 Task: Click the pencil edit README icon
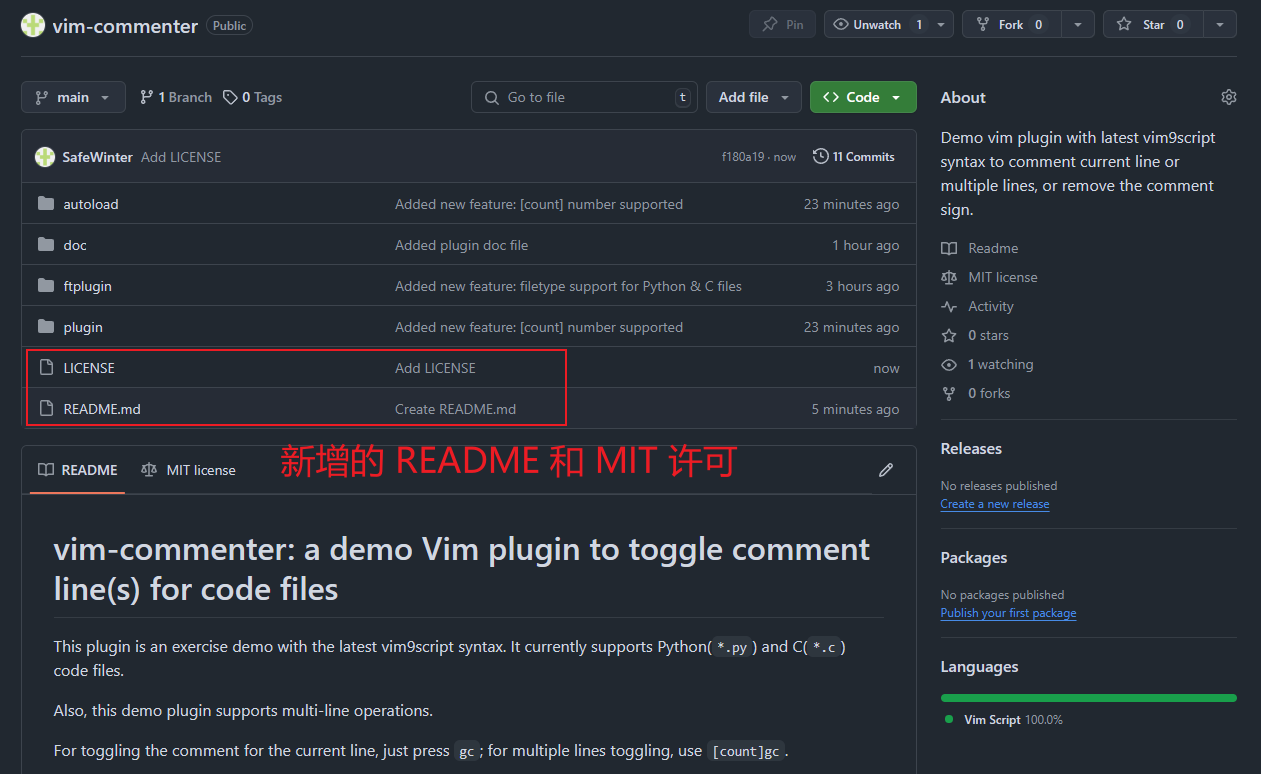click(x=885, y=470)
